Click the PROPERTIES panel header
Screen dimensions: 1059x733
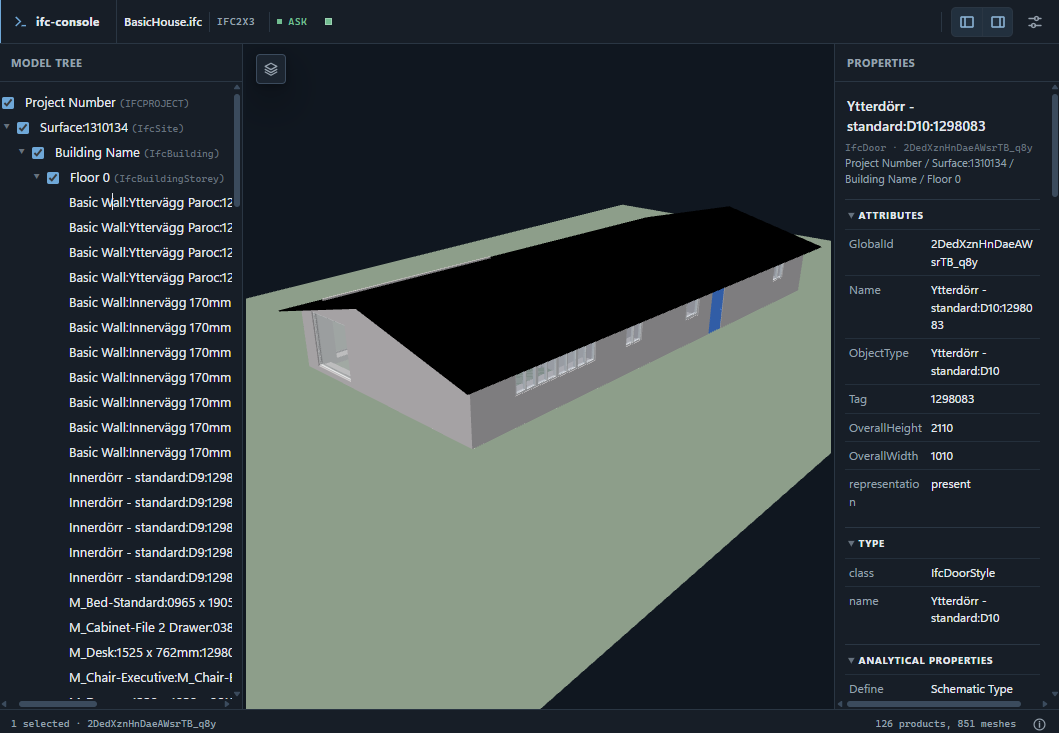click(881, 63)
